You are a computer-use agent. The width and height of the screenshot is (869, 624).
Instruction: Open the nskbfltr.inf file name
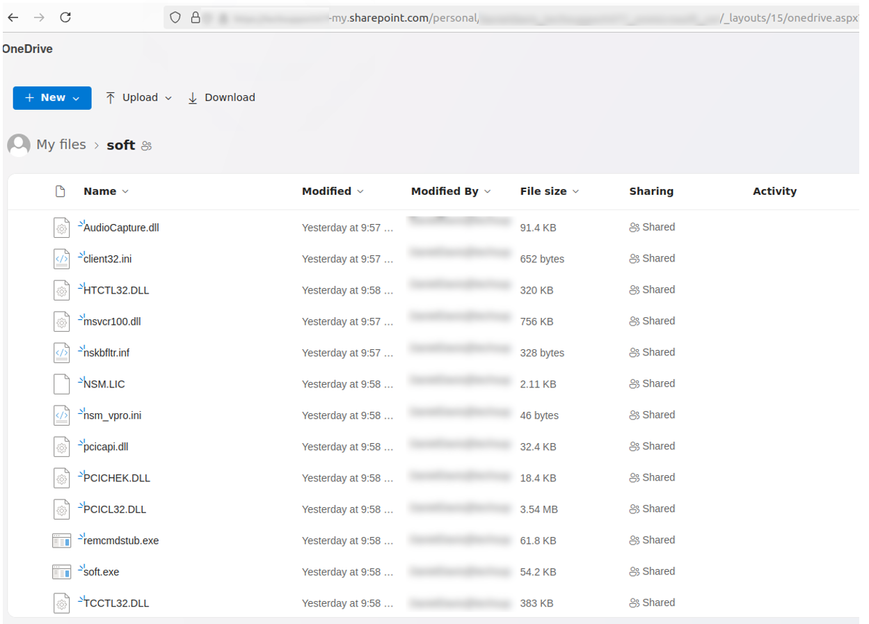[x=106, y=353]
